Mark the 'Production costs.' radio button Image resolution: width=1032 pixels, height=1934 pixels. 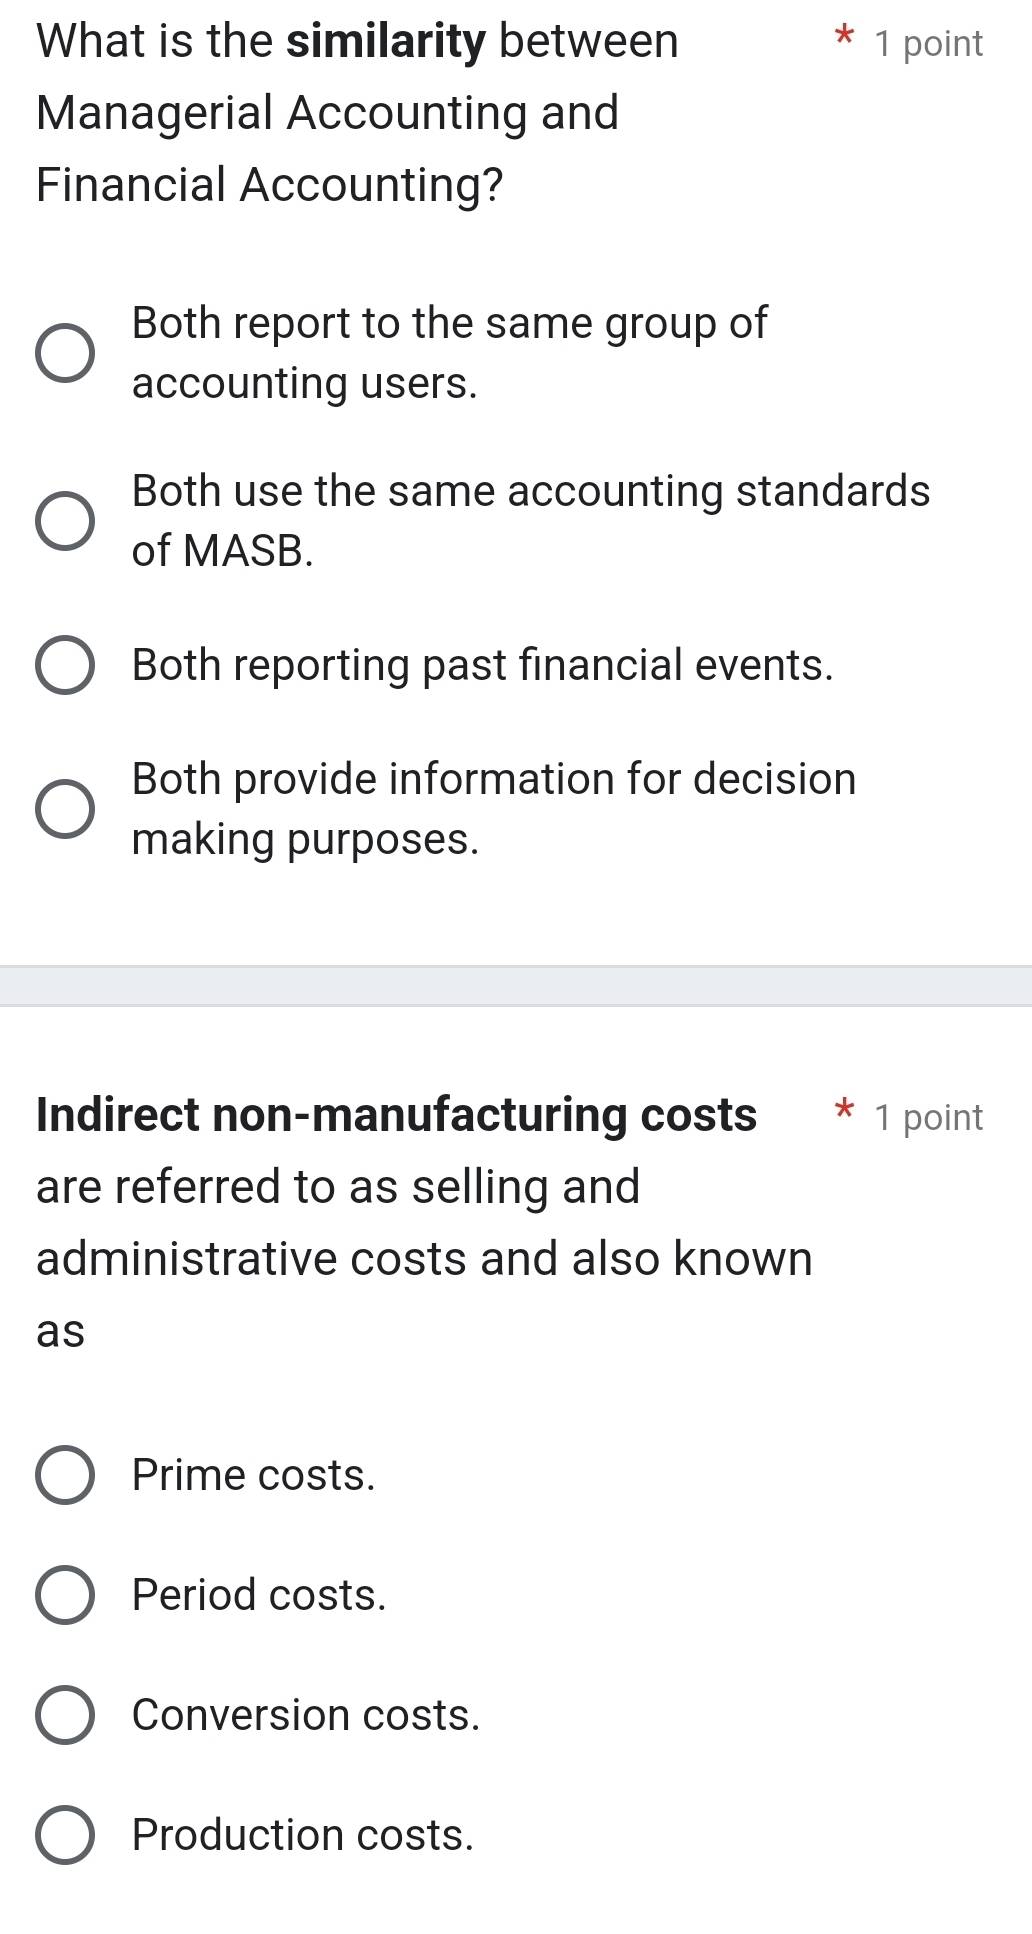point(66,1835)
